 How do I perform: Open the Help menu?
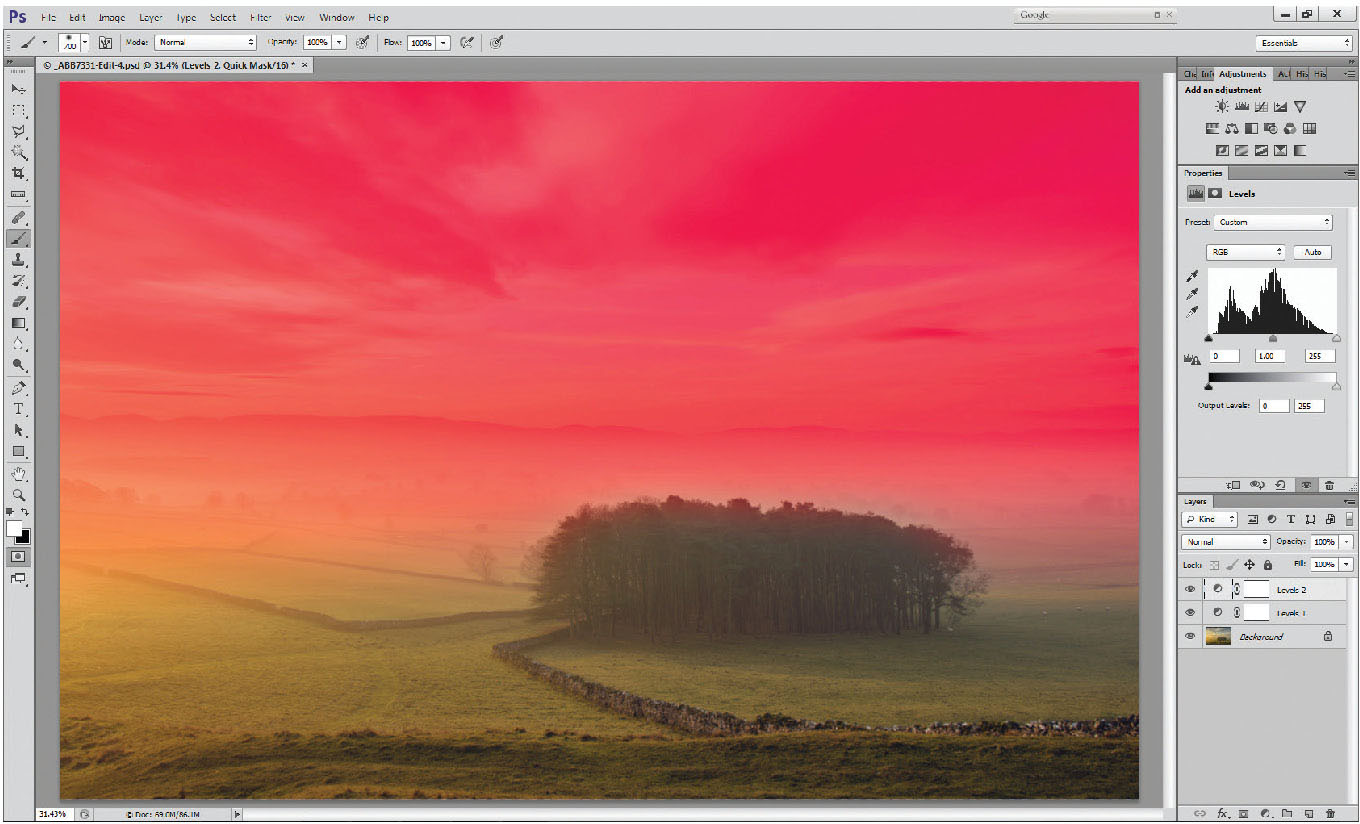click(378, 17)
